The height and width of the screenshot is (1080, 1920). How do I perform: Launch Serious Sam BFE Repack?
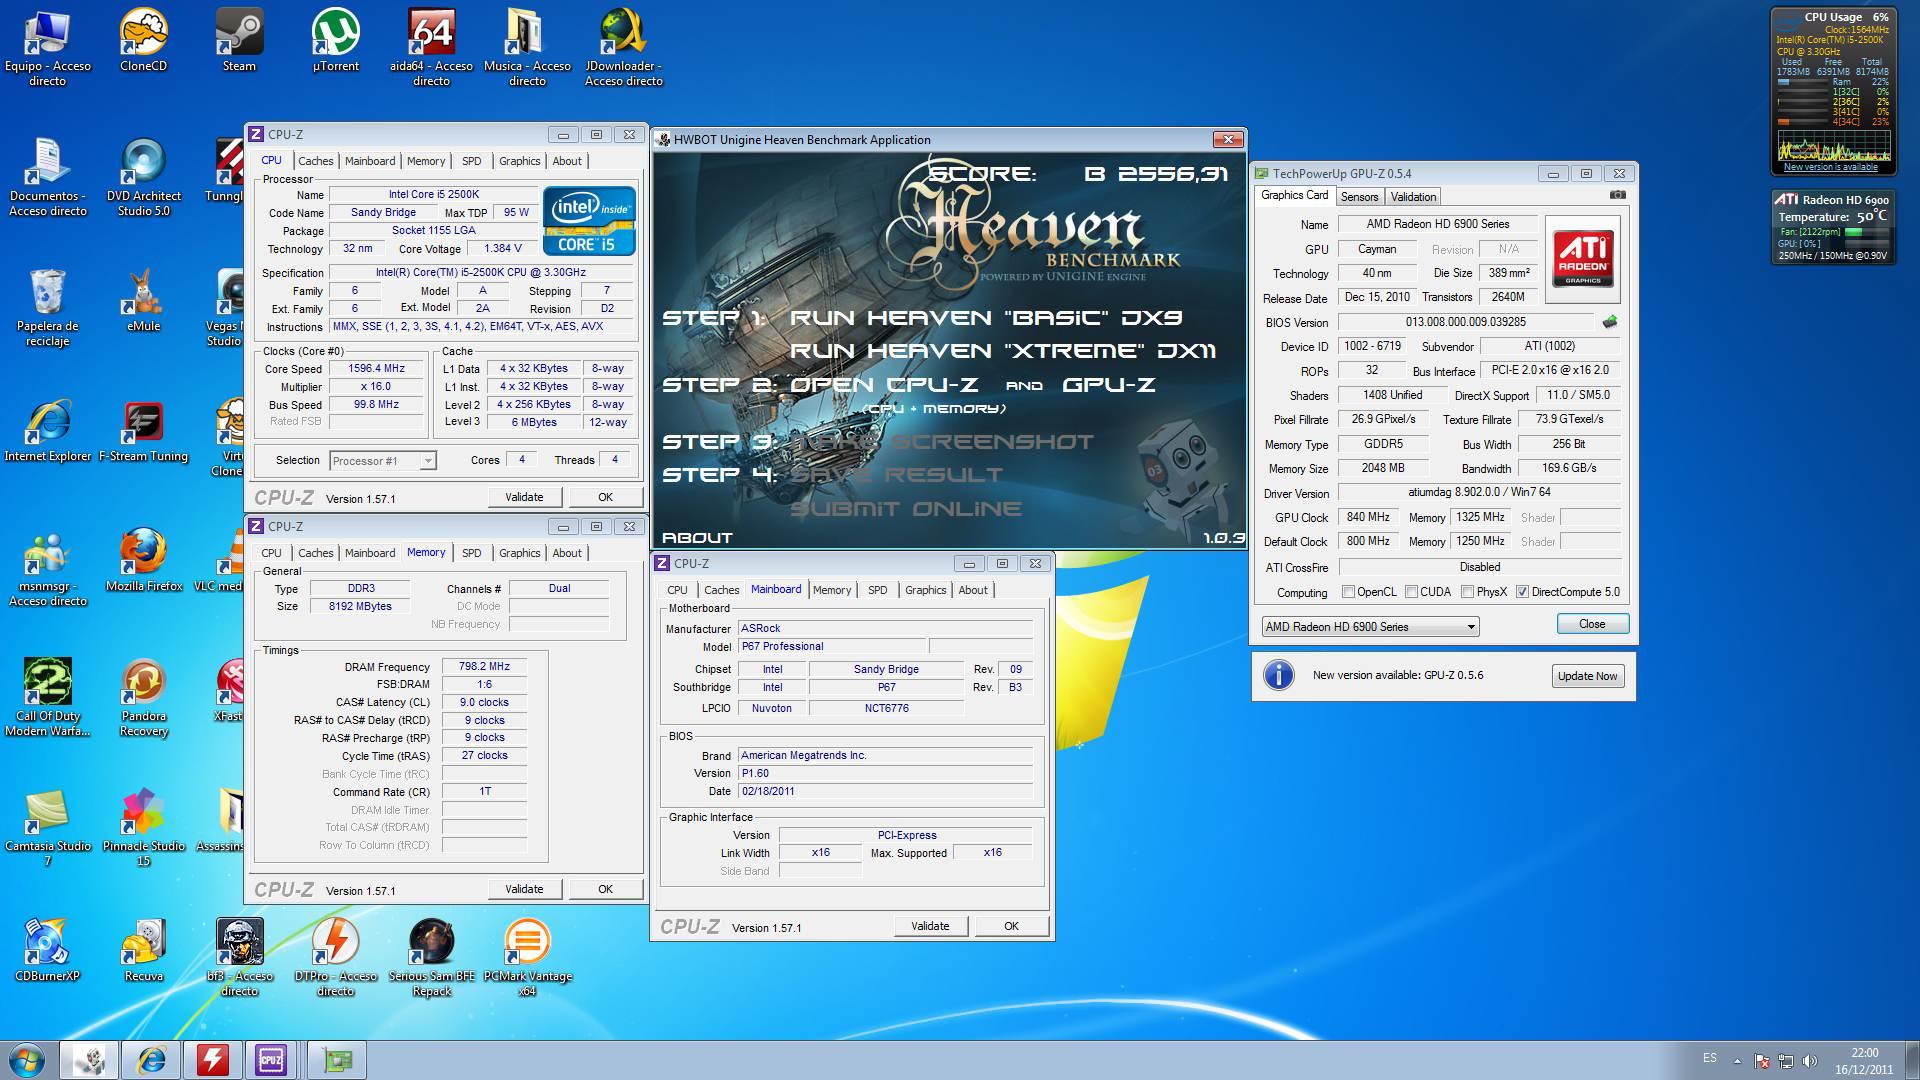point(431,958)
